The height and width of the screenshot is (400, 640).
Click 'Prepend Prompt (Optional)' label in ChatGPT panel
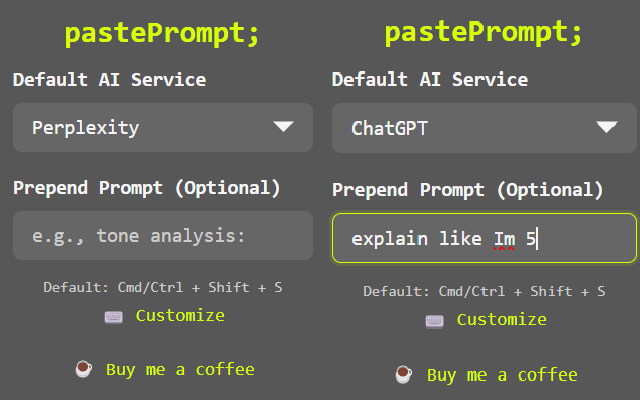[468, 190]
